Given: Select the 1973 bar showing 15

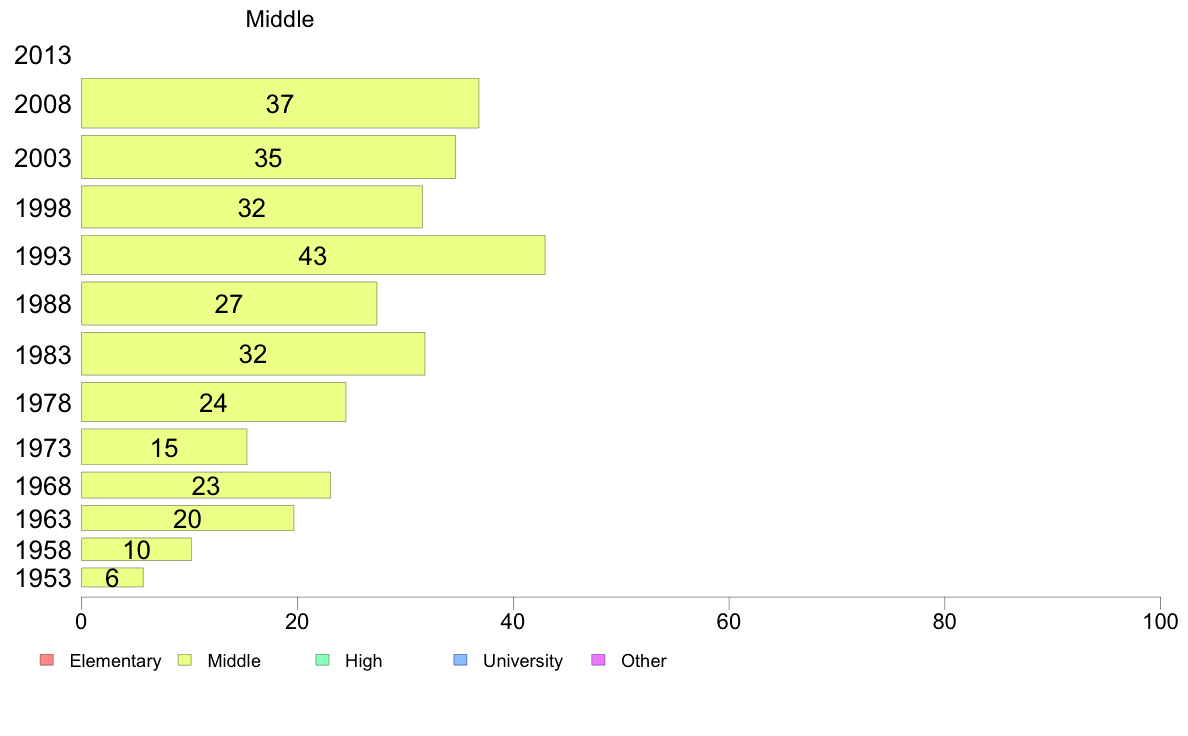Looking at the screenshot, I should [164, 447].
